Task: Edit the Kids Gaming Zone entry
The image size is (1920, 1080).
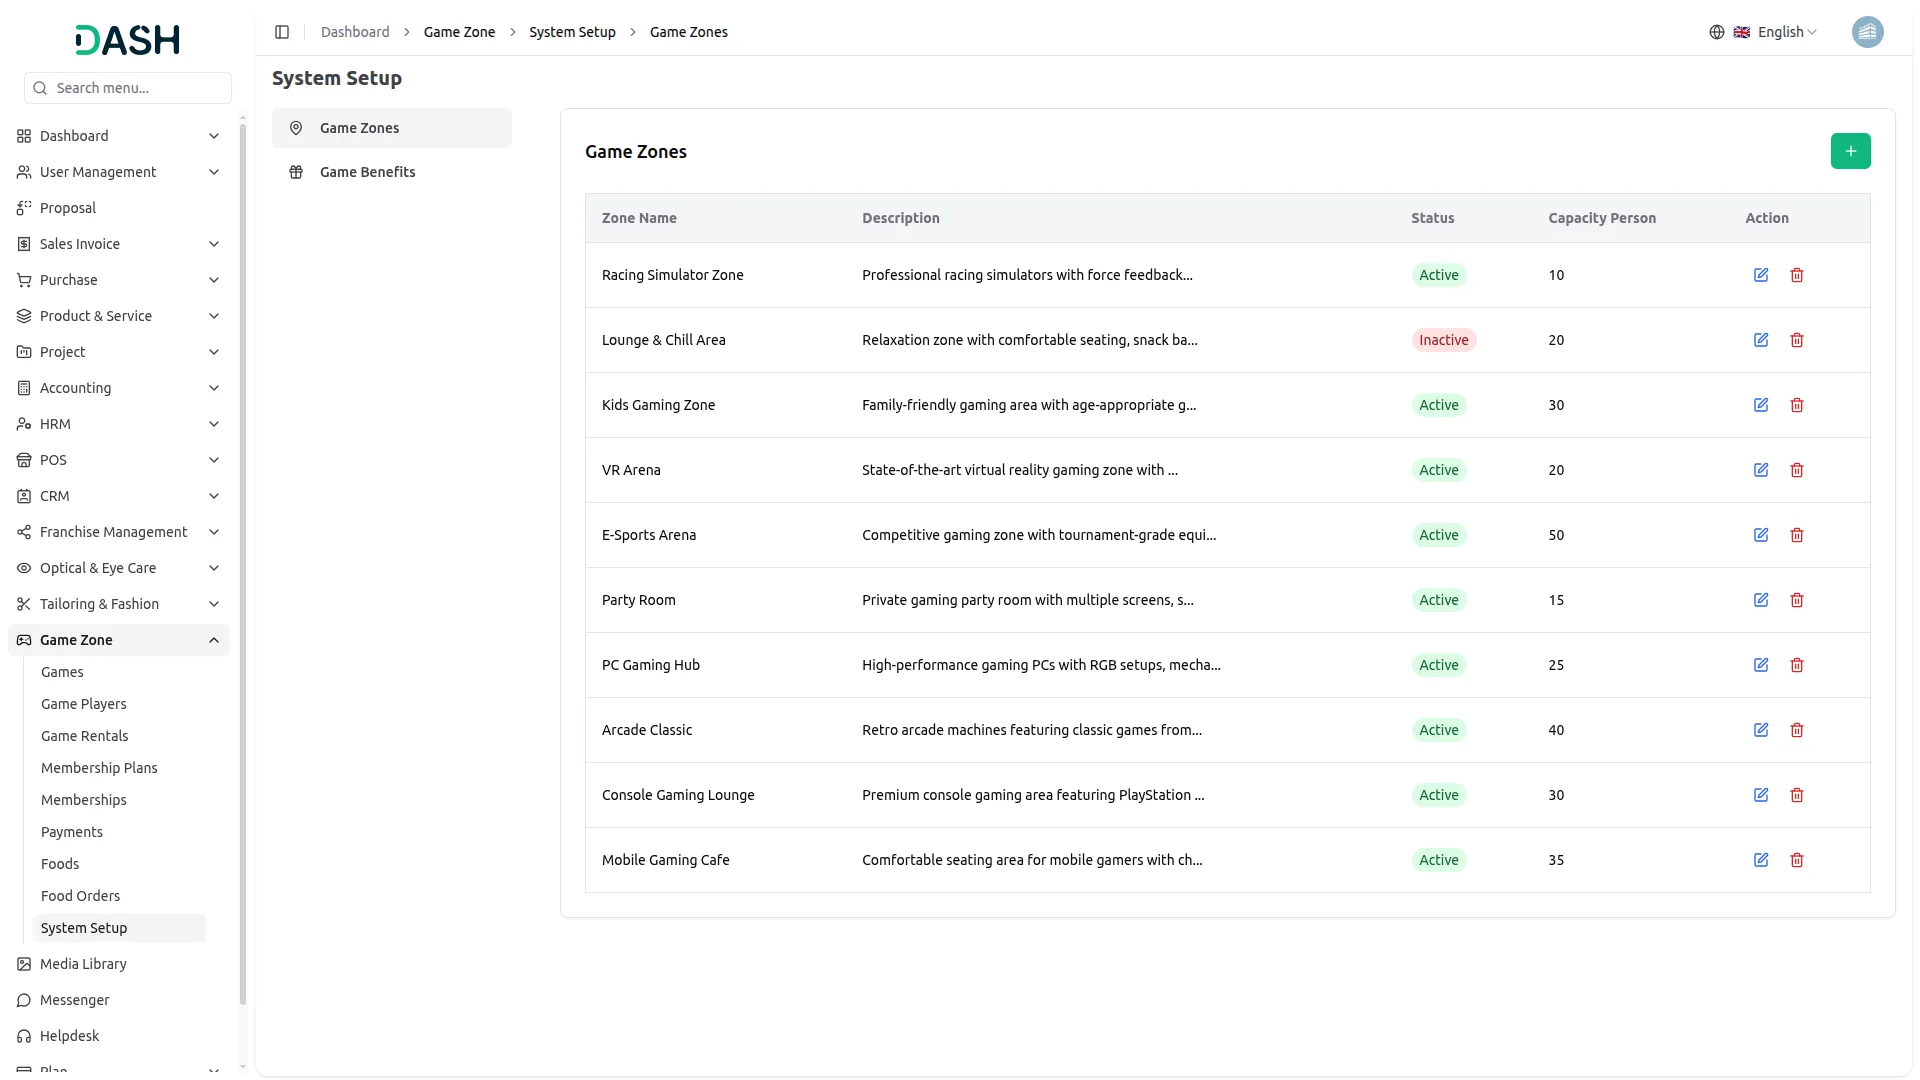Action: (x=1761, y=405)
